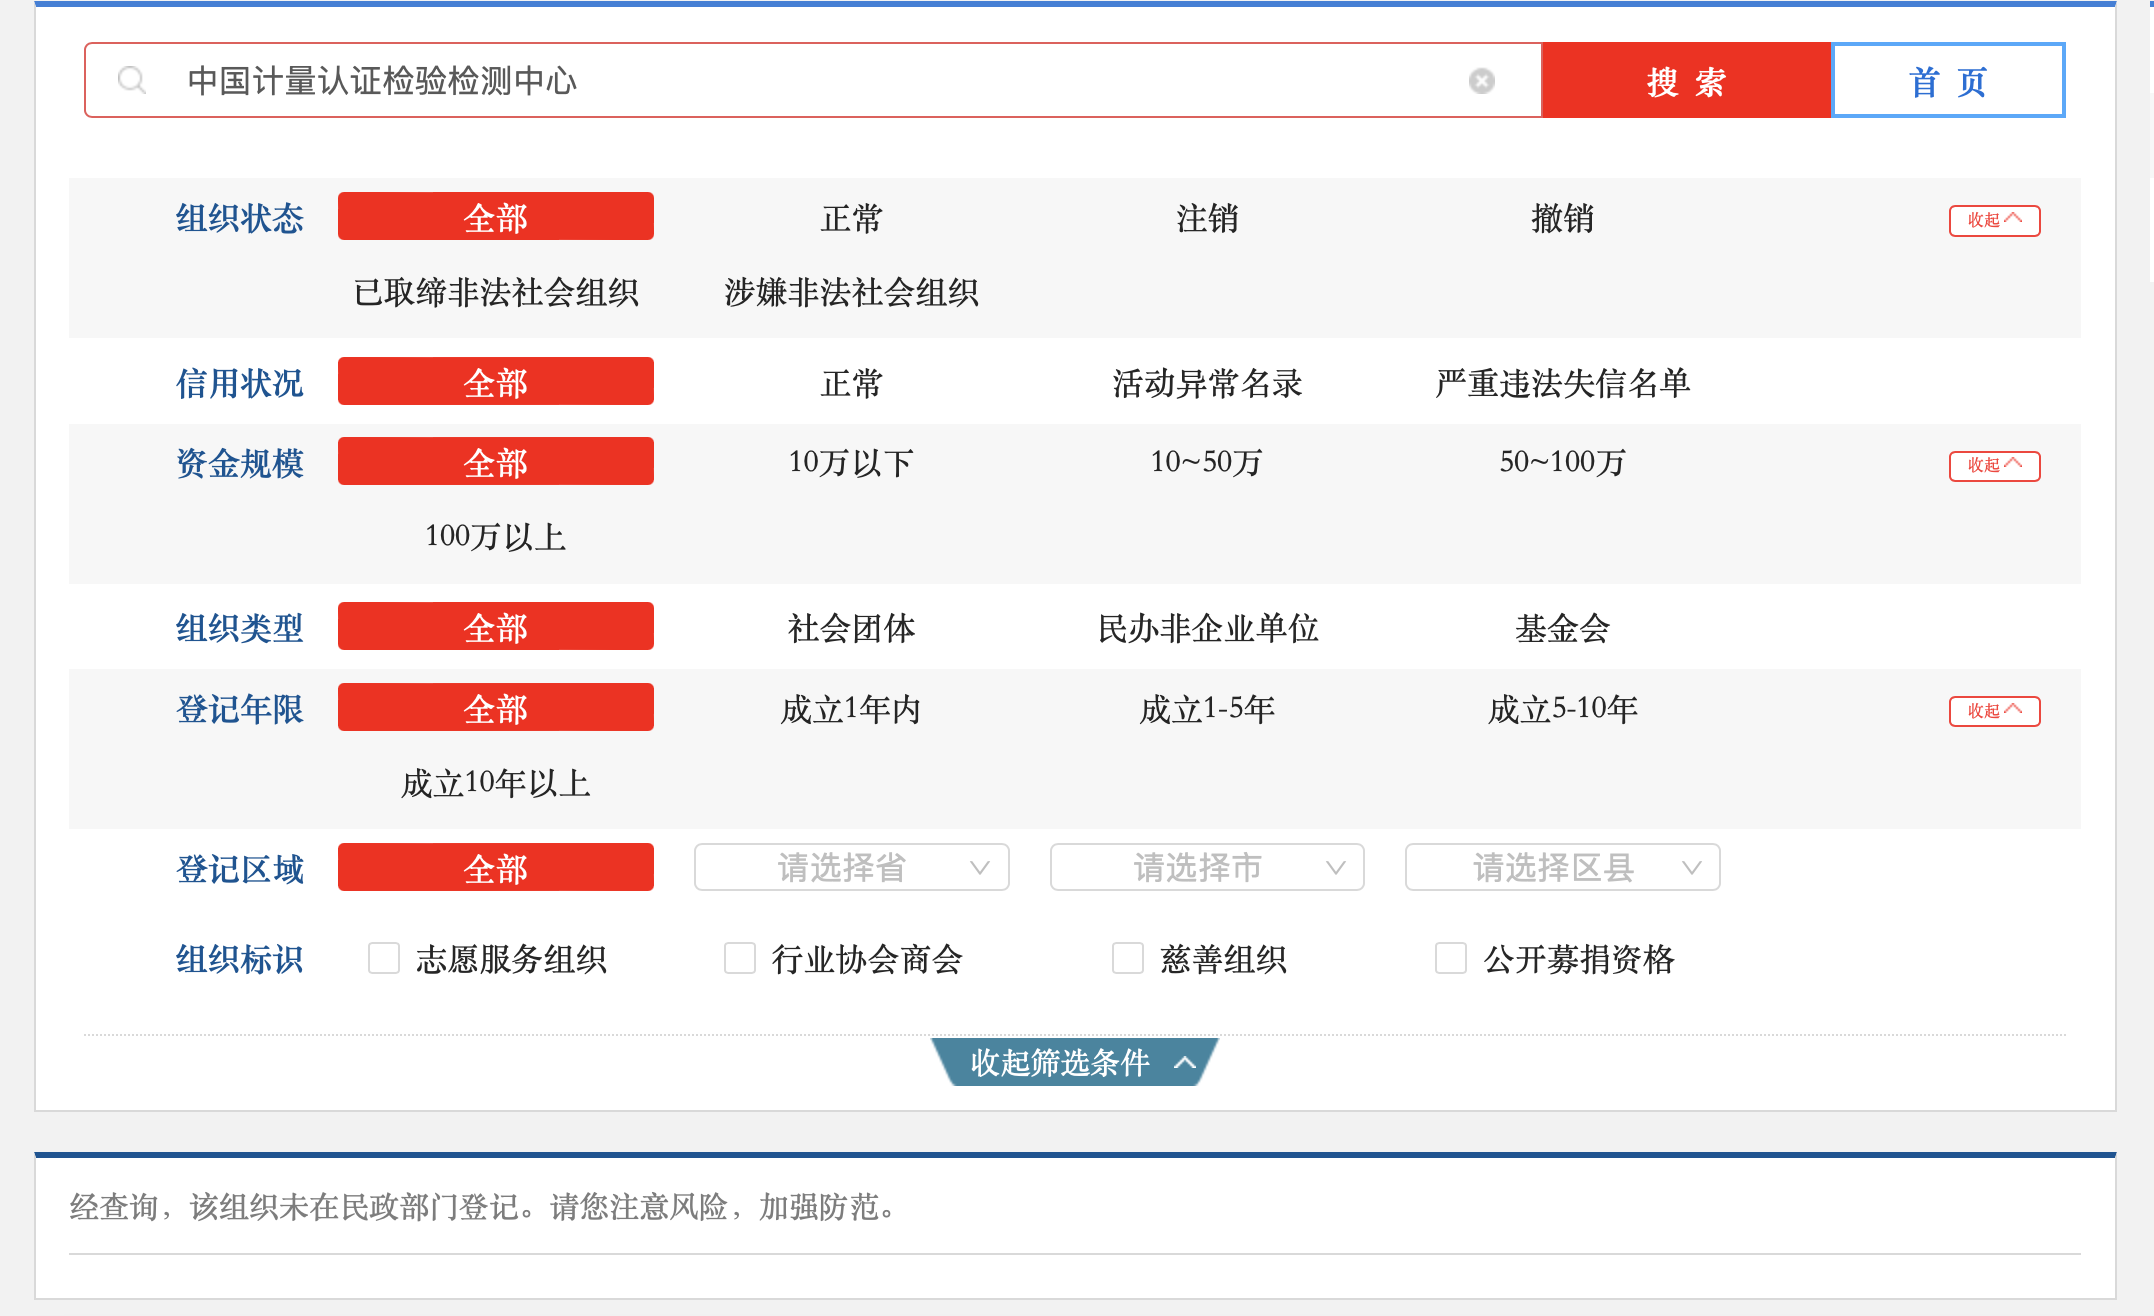
Task: Collapse filters via 收起筛选条件 tab
Action: coord(1074,1062)
